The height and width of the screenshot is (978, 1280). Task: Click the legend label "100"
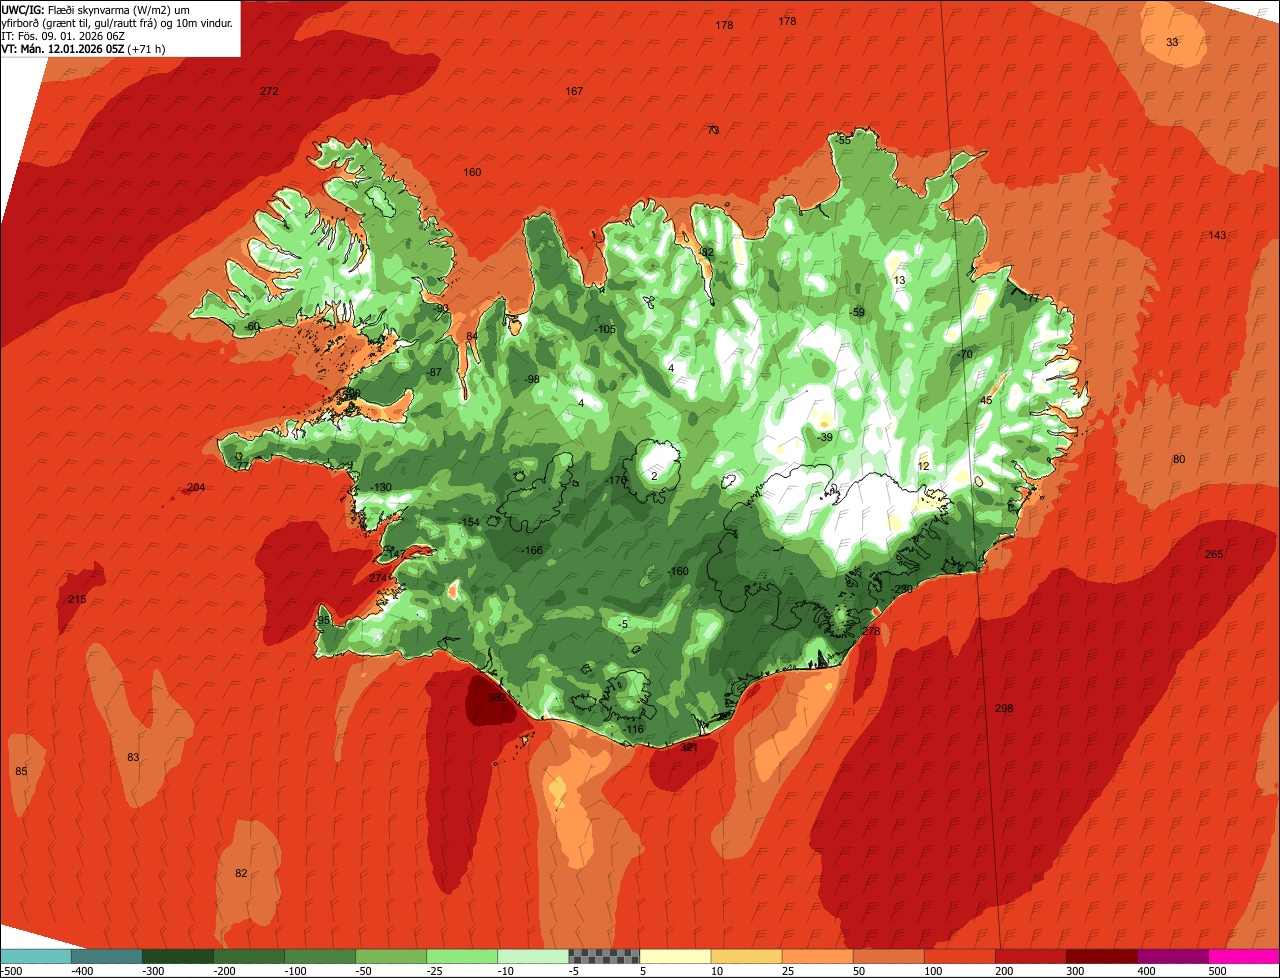click(x=934, y=971)
